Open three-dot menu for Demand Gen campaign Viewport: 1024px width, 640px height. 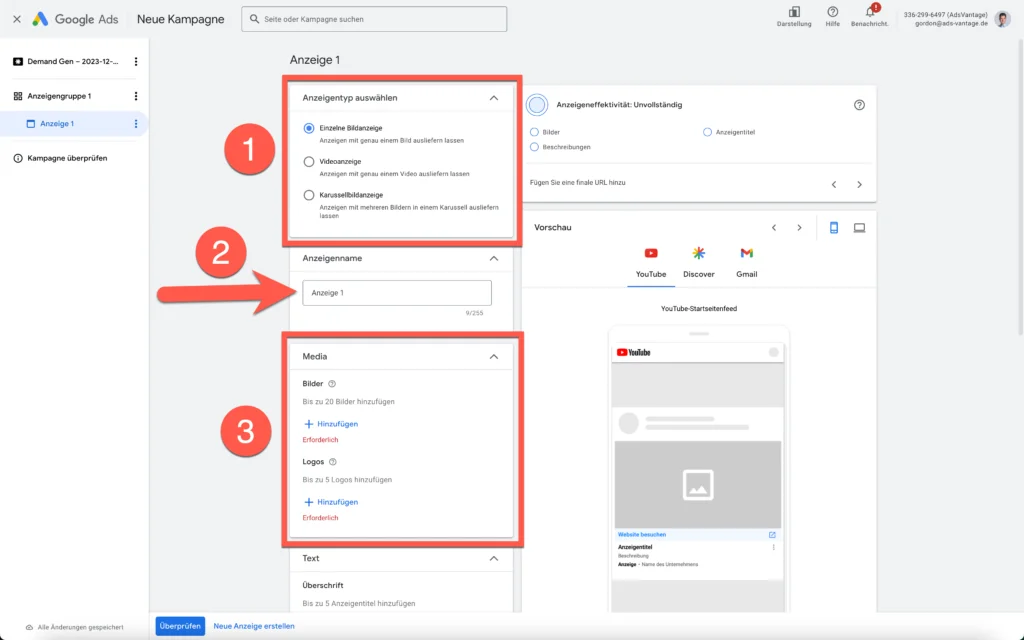[136, 61]
